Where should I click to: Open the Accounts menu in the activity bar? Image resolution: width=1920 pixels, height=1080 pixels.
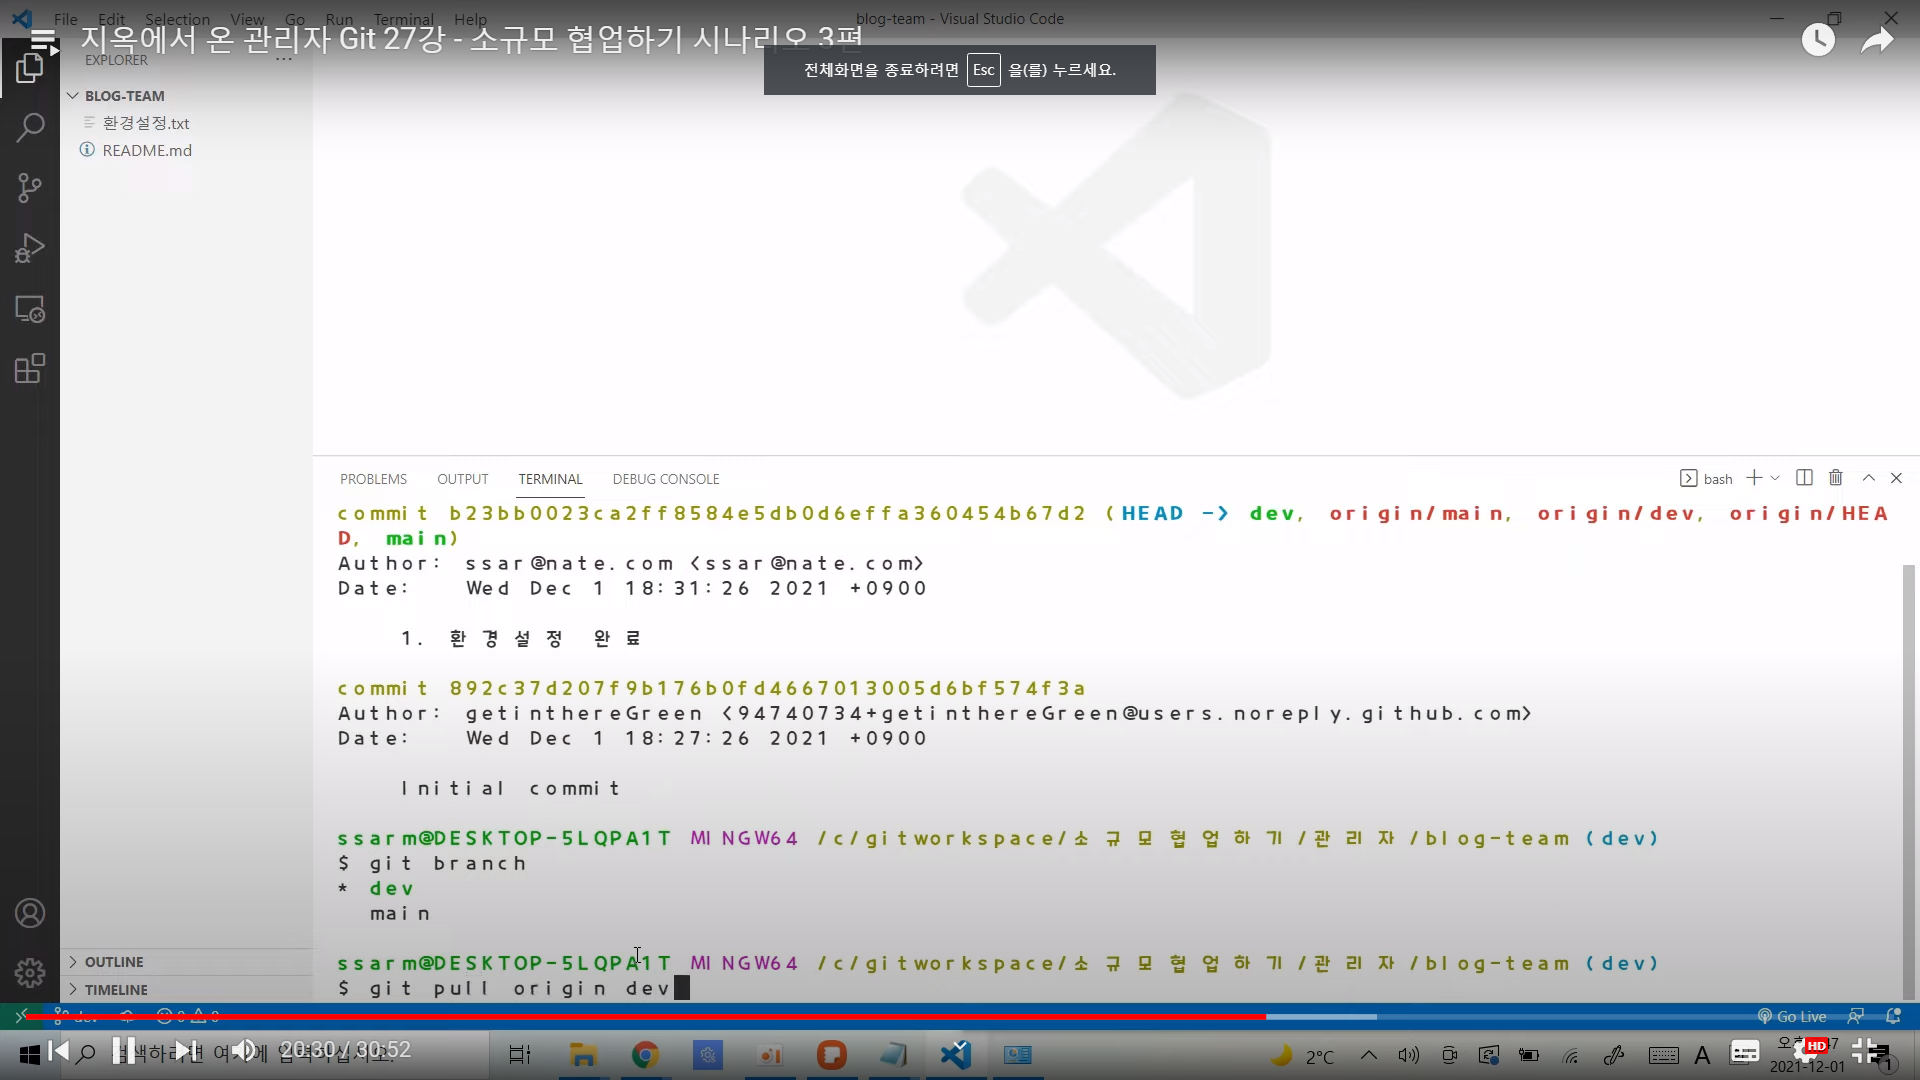tap(30, 913)
